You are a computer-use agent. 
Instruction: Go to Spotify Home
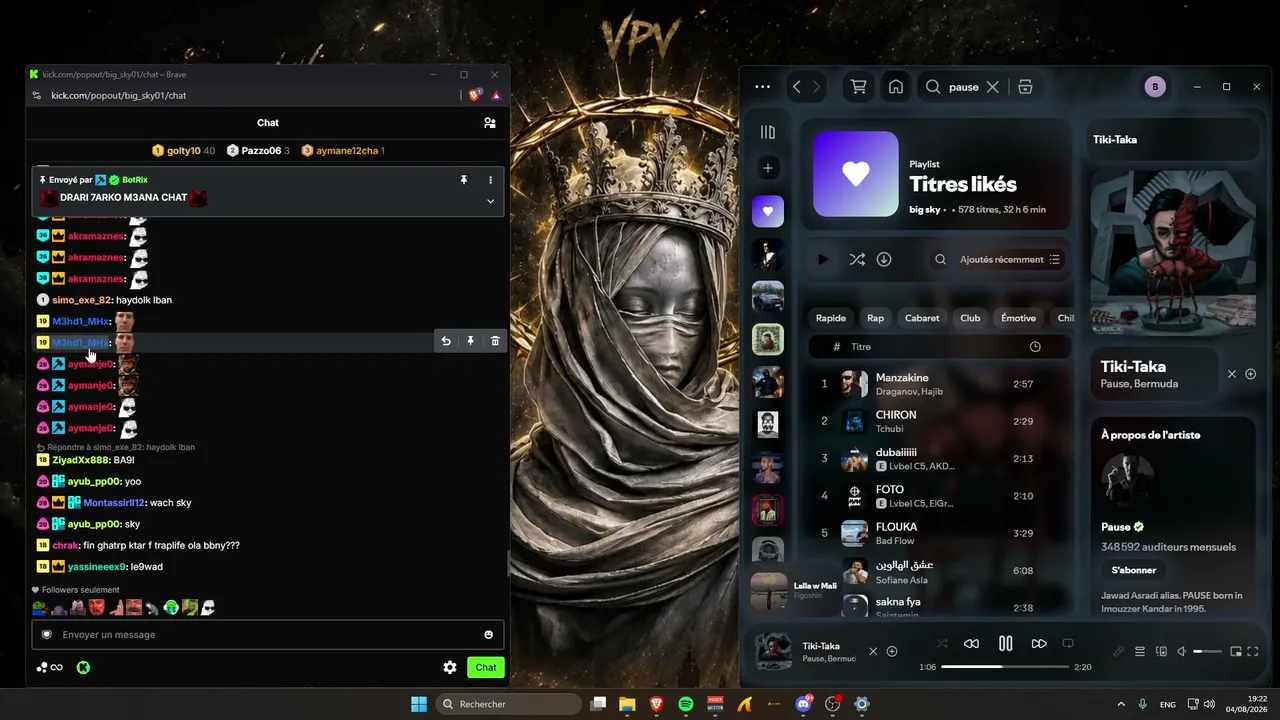coord(896,87)
